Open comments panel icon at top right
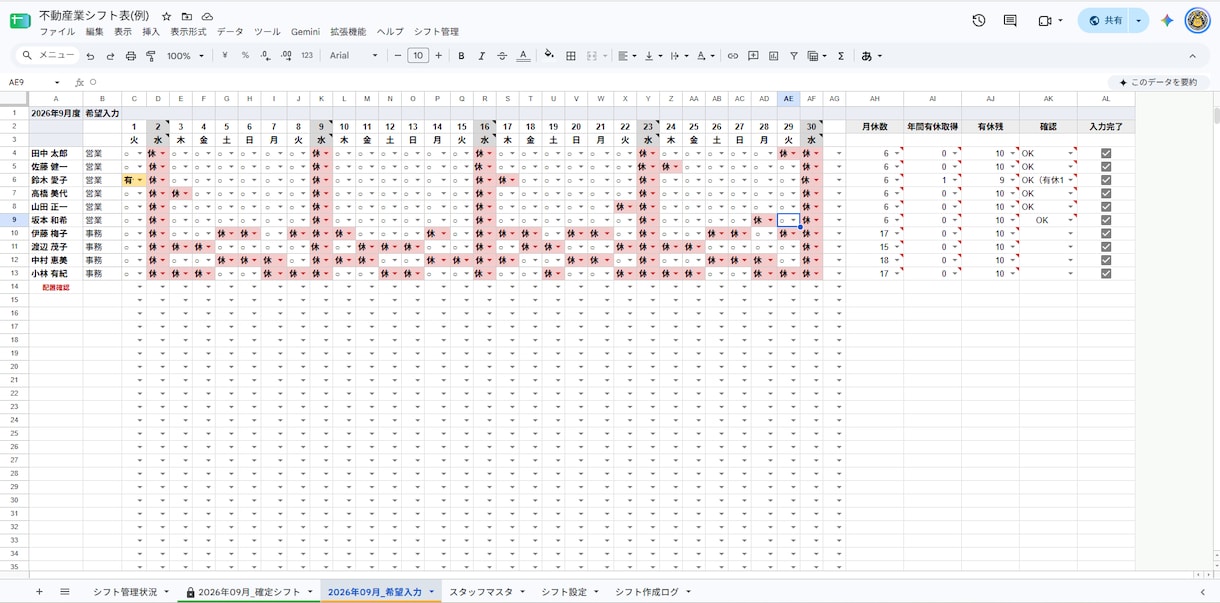This screenshot has width=1220, height=603. (x=1010, y=20)
